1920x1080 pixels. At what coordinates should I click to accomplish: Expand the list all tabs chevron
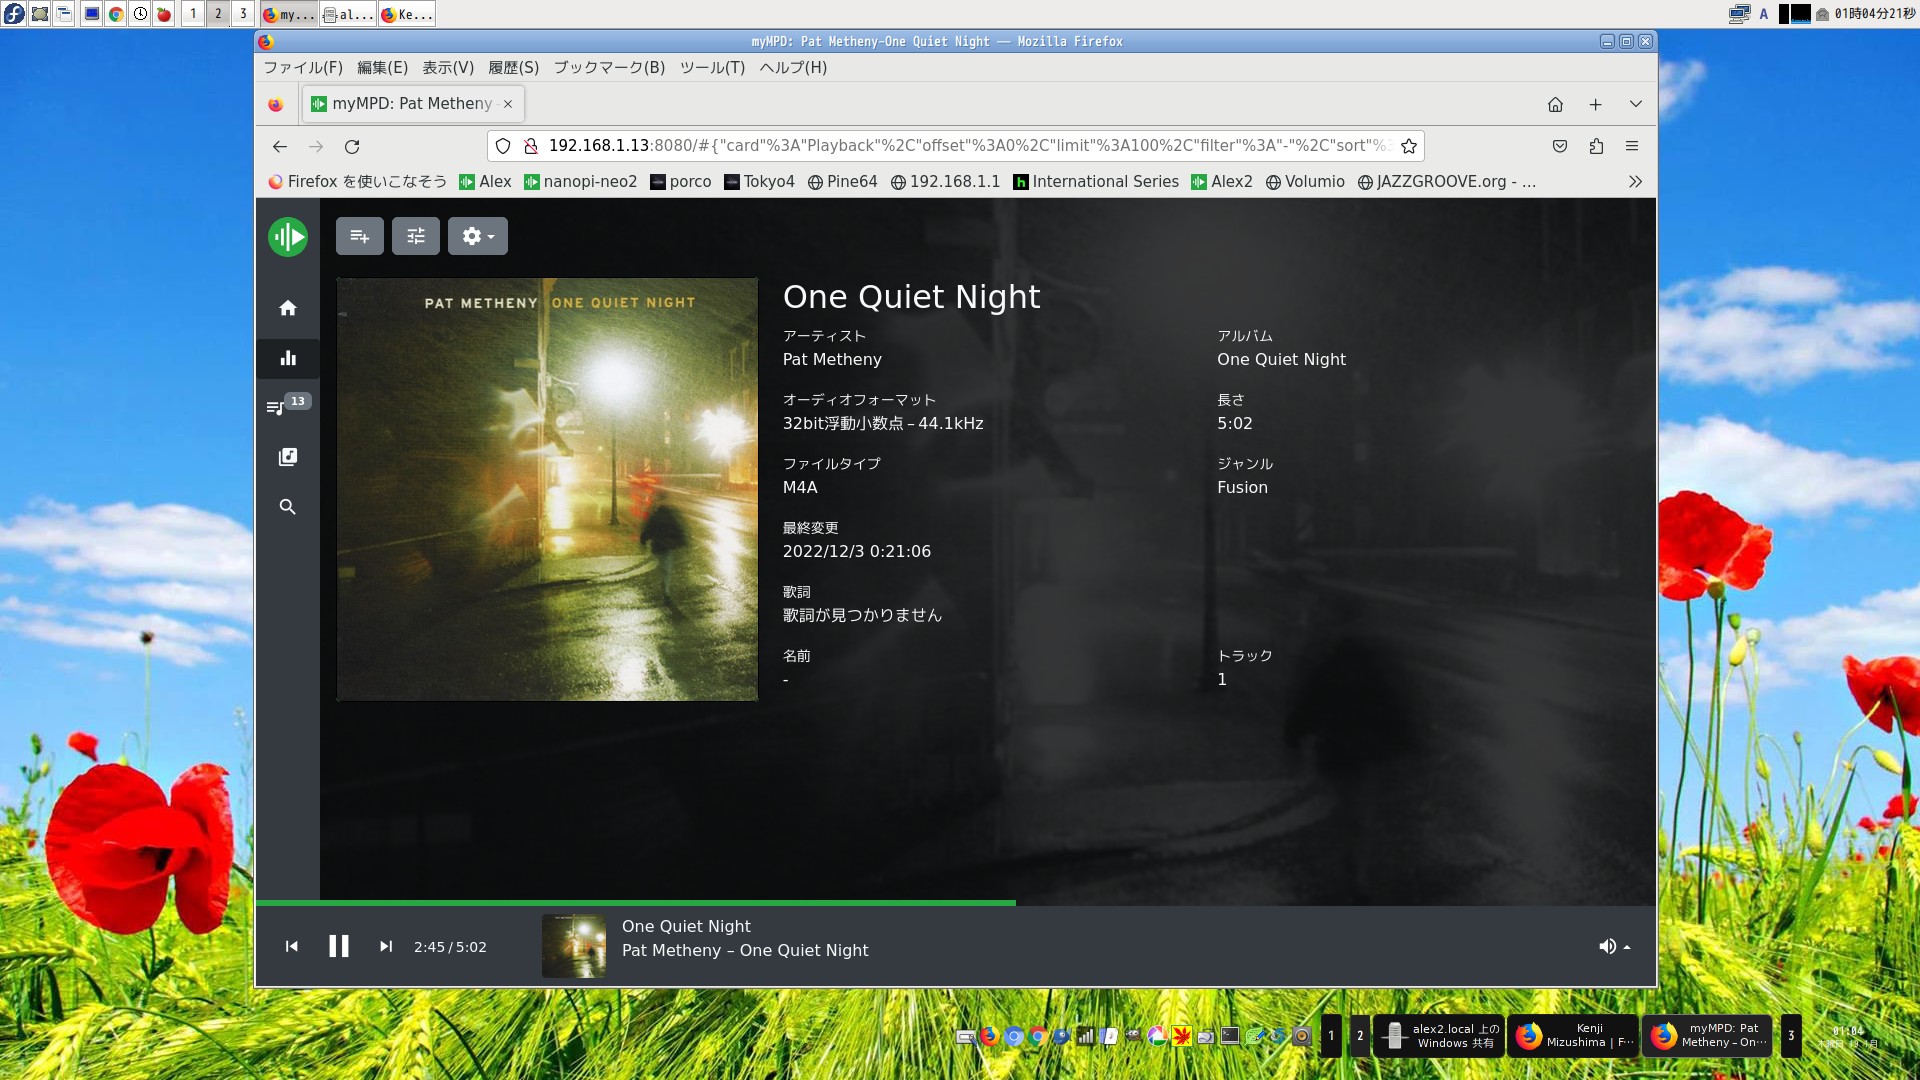coord(1636,104)
